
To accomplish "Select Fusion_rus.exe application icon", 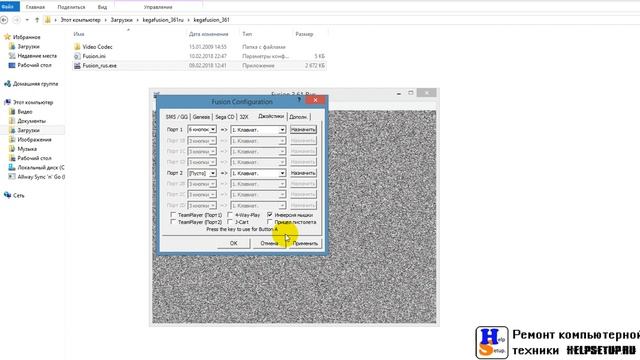I will pos(77,65).
